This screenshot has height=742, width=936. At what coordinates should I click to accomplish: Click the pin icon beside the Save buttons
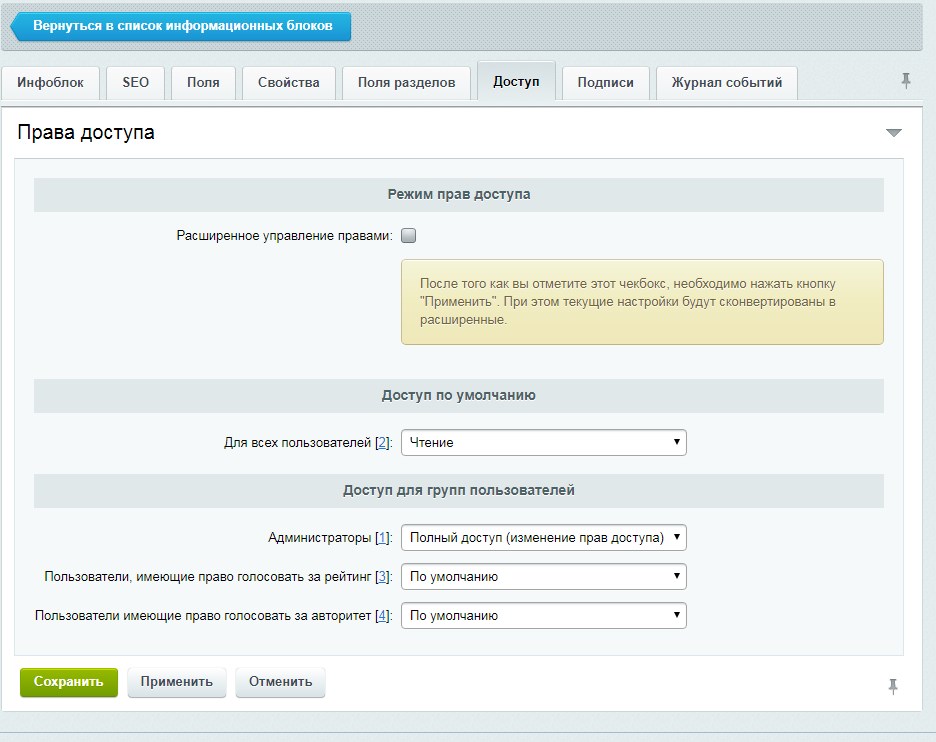click(893, 686)
